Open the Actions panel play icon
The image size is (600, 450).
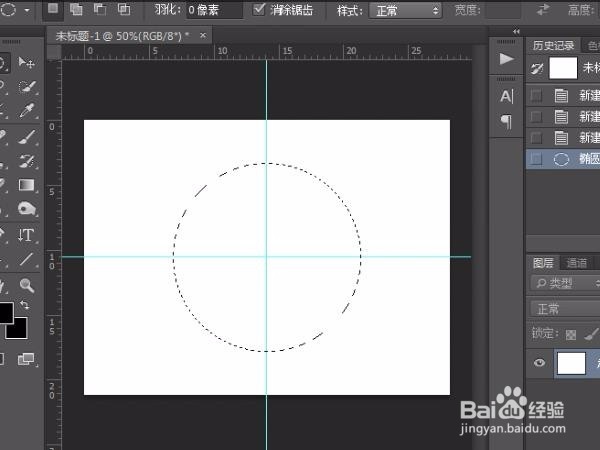point(506,59)
